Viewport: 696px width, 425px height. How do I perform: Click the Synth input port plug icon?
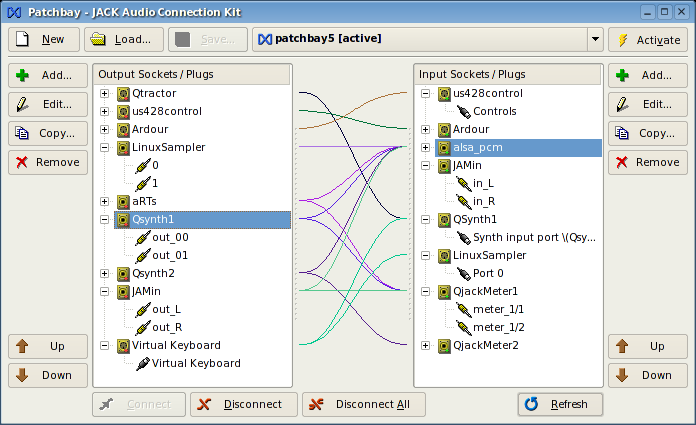pos(463,238)
